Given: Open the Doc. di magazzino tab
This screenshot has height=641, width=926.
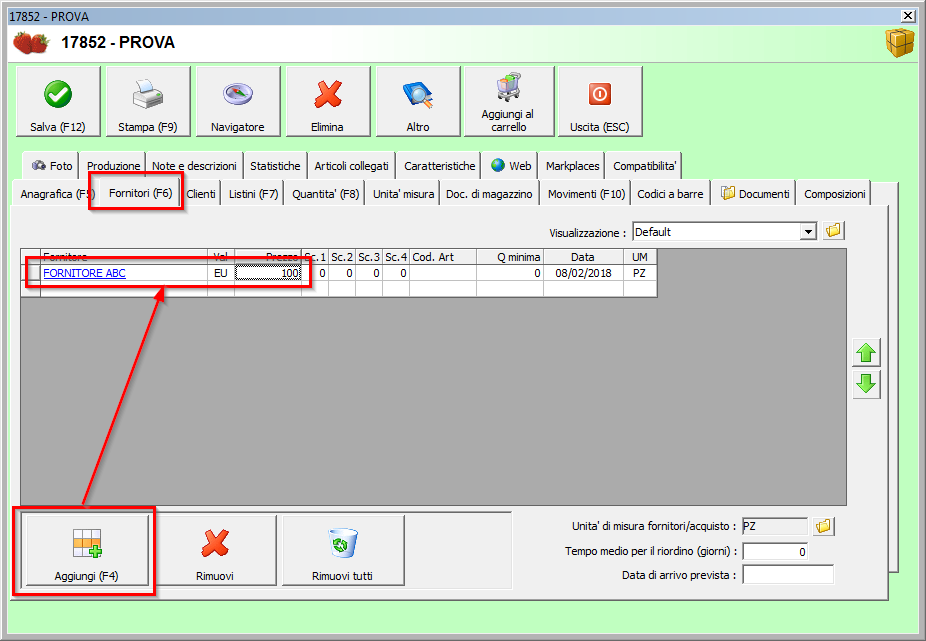Looking at the screenshot, I should [x=489, y=194].
